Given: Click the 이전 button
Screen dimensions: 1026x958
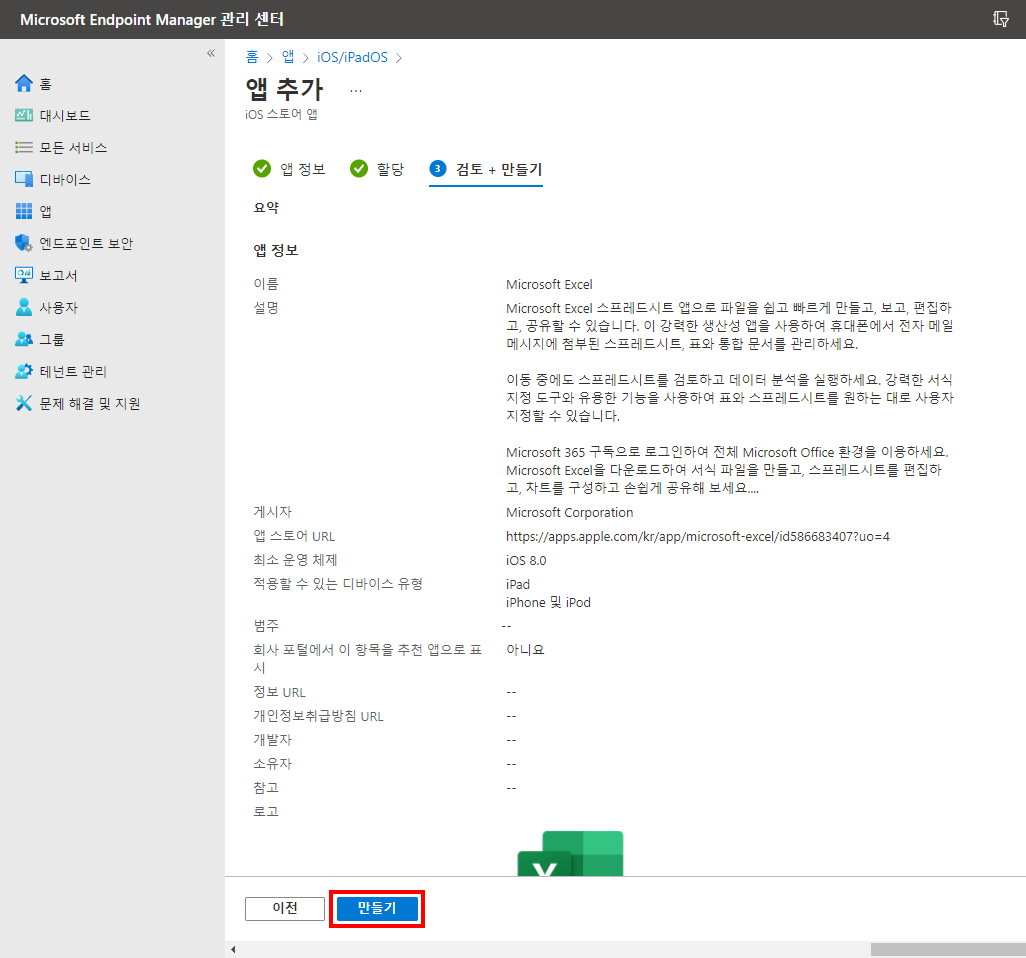Looking at the screenshot, I should tap(285, 908).
